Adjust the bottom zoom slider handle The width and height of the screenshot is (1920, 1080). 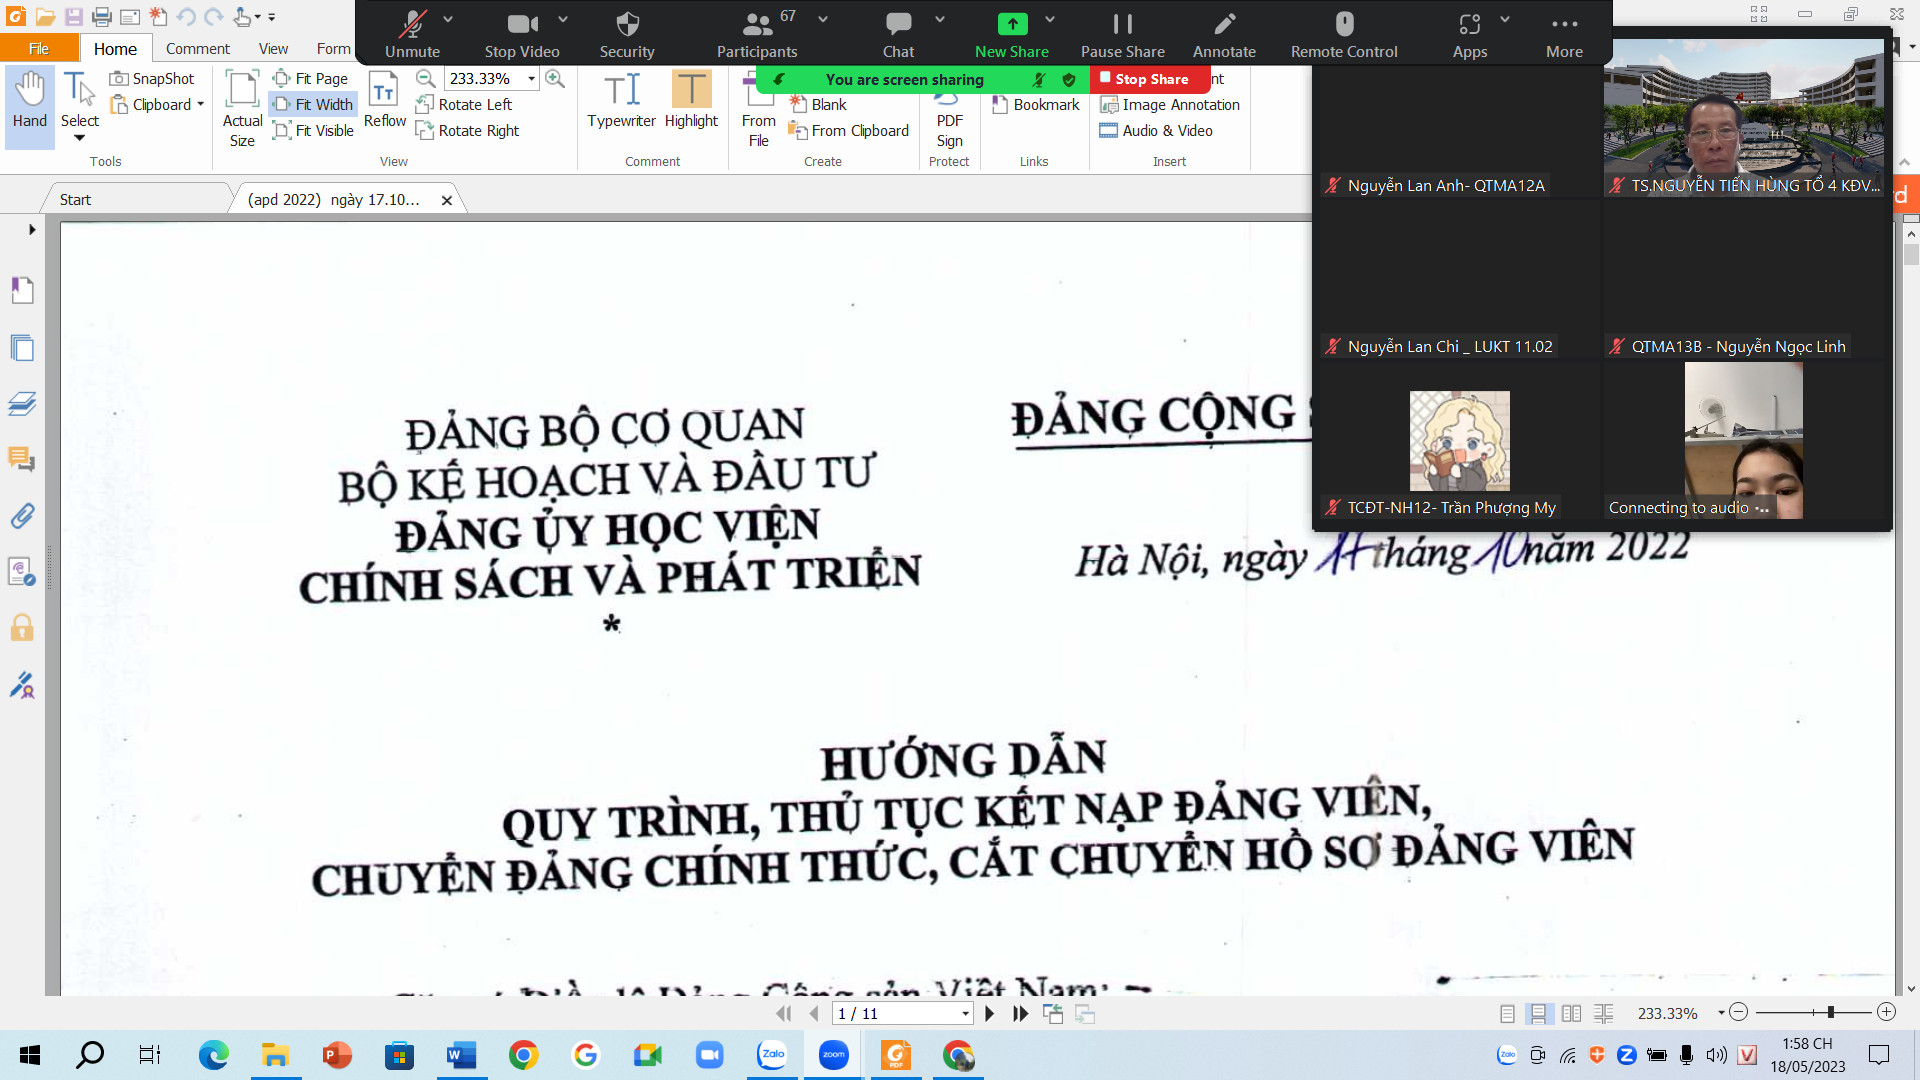tap(1830, 1012)
